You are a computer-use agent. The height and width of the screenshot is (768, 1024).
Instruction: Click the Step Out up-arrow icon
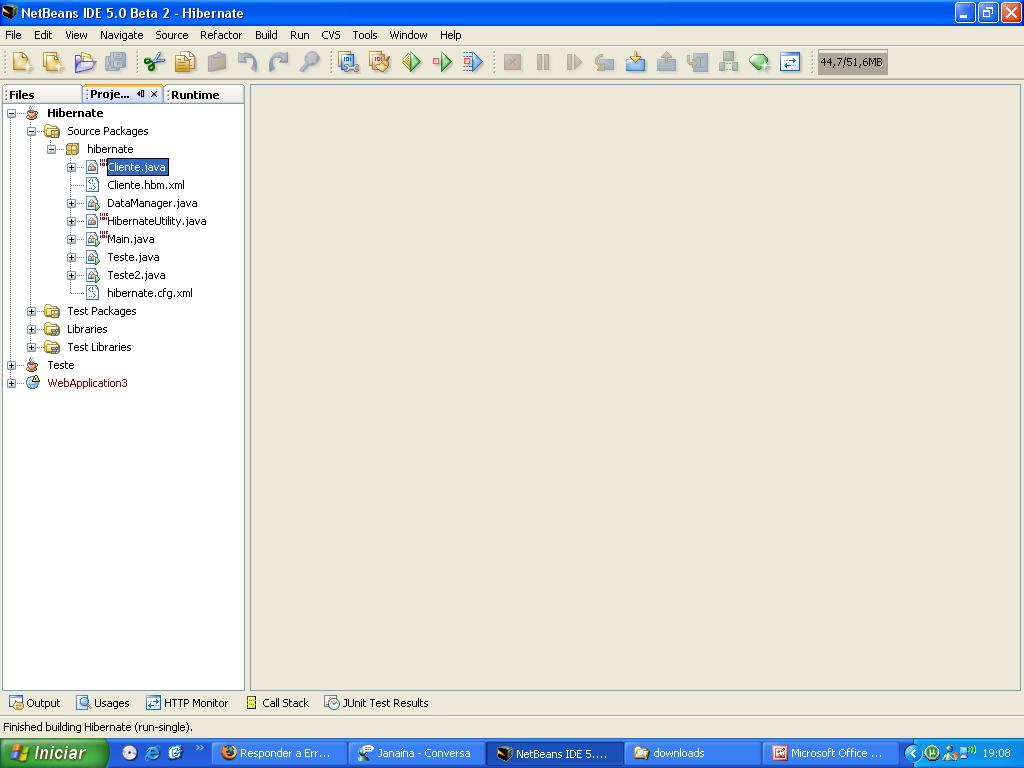(x=666, y=62)
